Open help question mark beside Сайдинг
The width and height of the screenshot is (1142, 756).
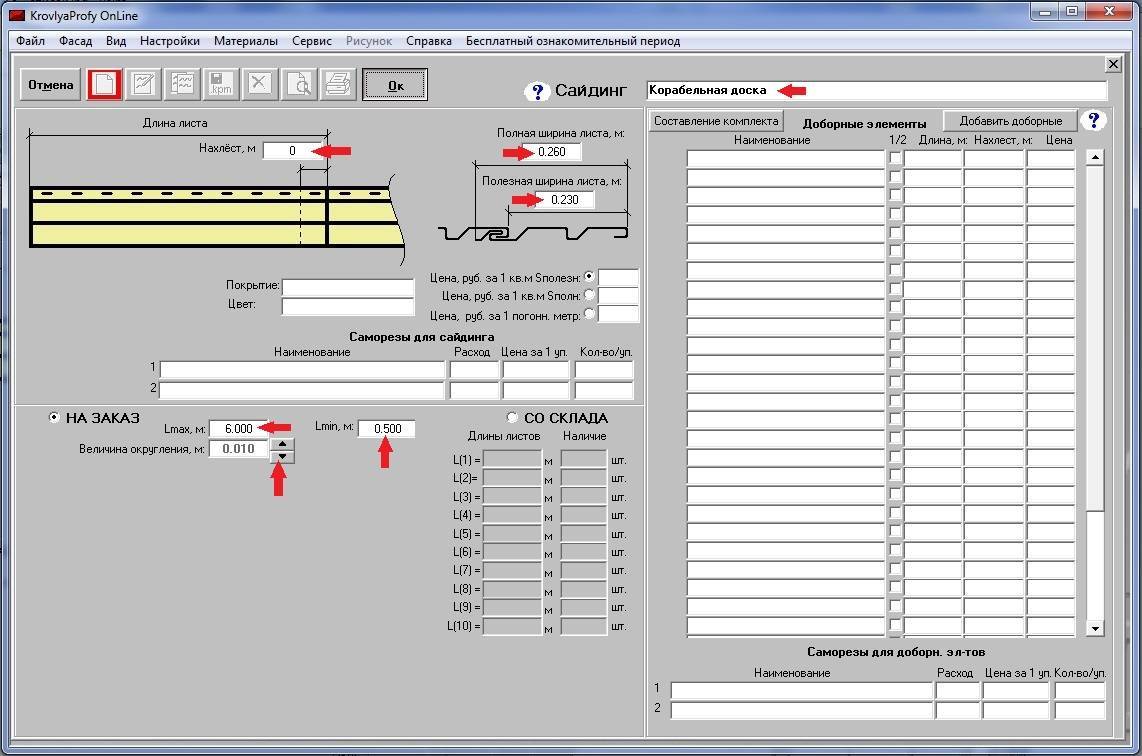(x=537, y=92)
